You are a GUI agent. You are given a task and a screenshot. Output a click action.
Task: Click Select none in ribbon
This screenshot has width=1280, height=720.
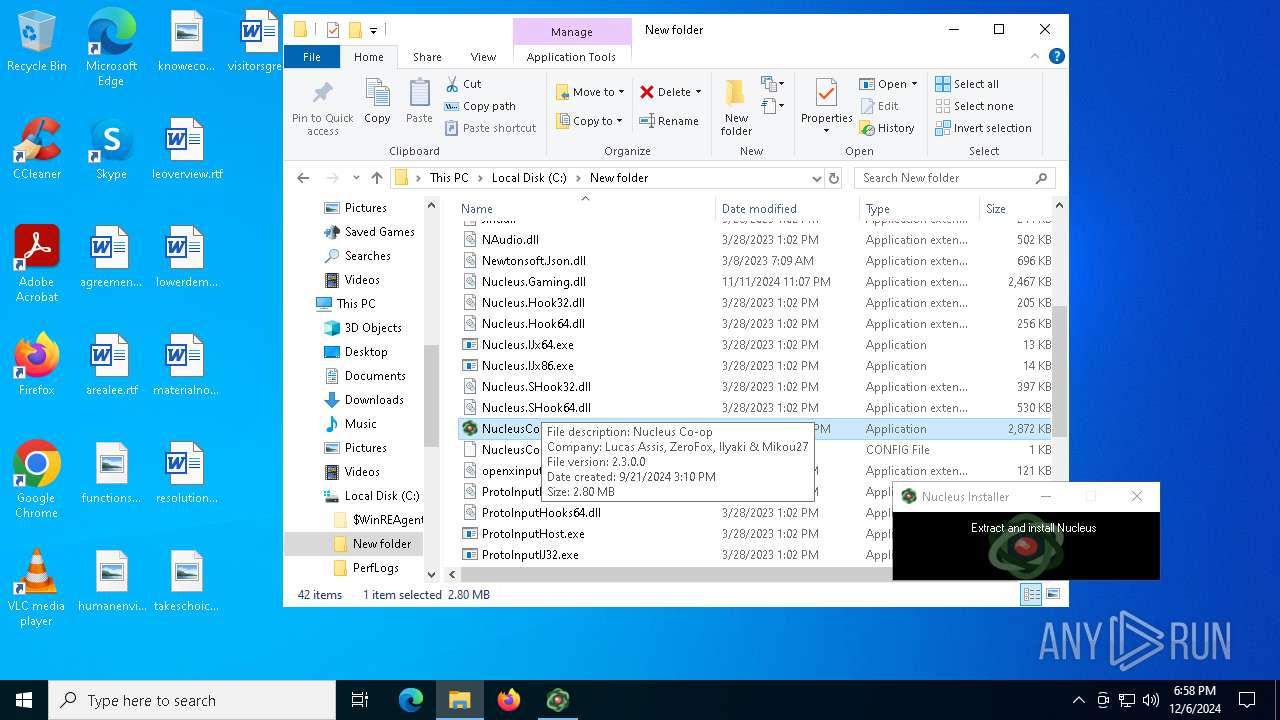click(x=974, y=106)
